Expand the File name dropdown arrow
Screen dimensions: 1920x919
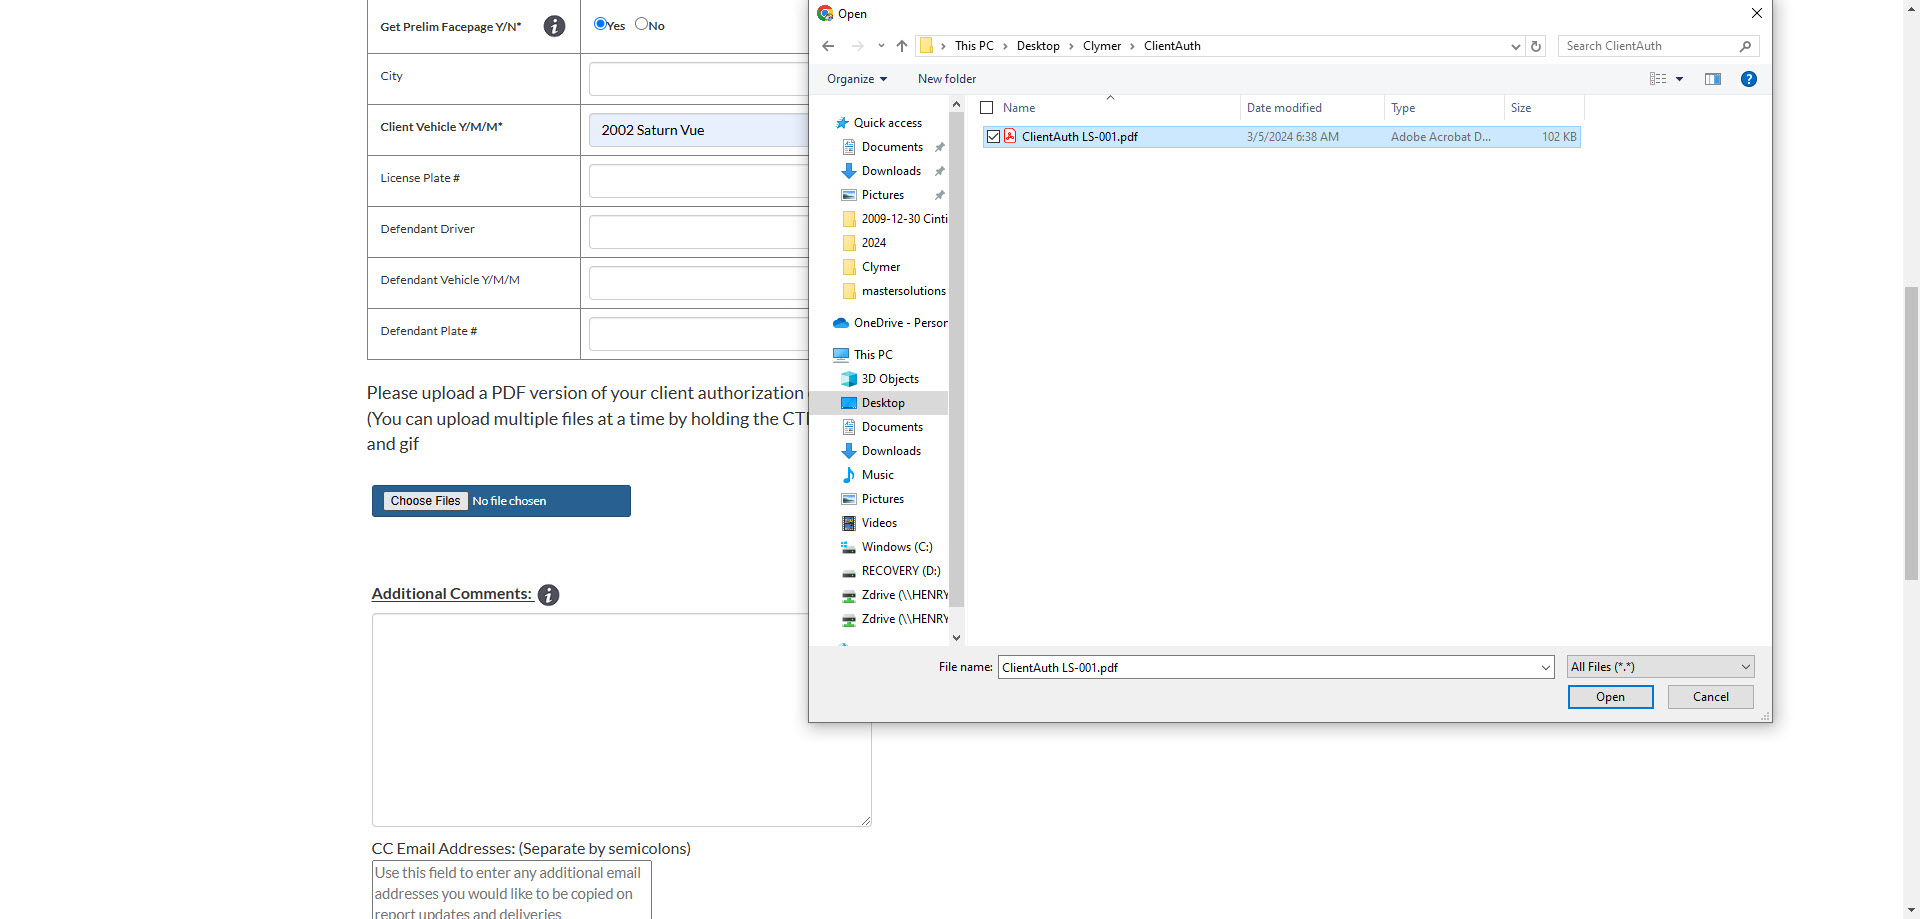tap(1546, 668)
